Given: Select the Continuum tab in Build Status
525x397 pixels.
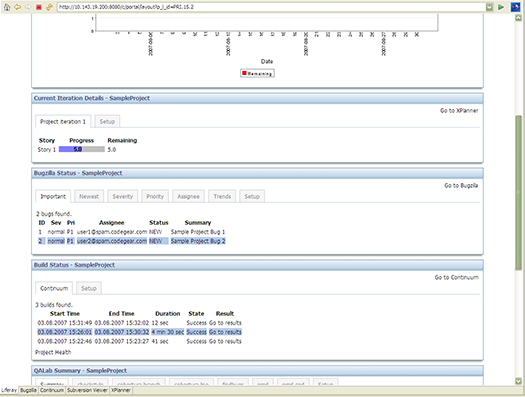Looking at the screenshot, I should click(54, 288).
